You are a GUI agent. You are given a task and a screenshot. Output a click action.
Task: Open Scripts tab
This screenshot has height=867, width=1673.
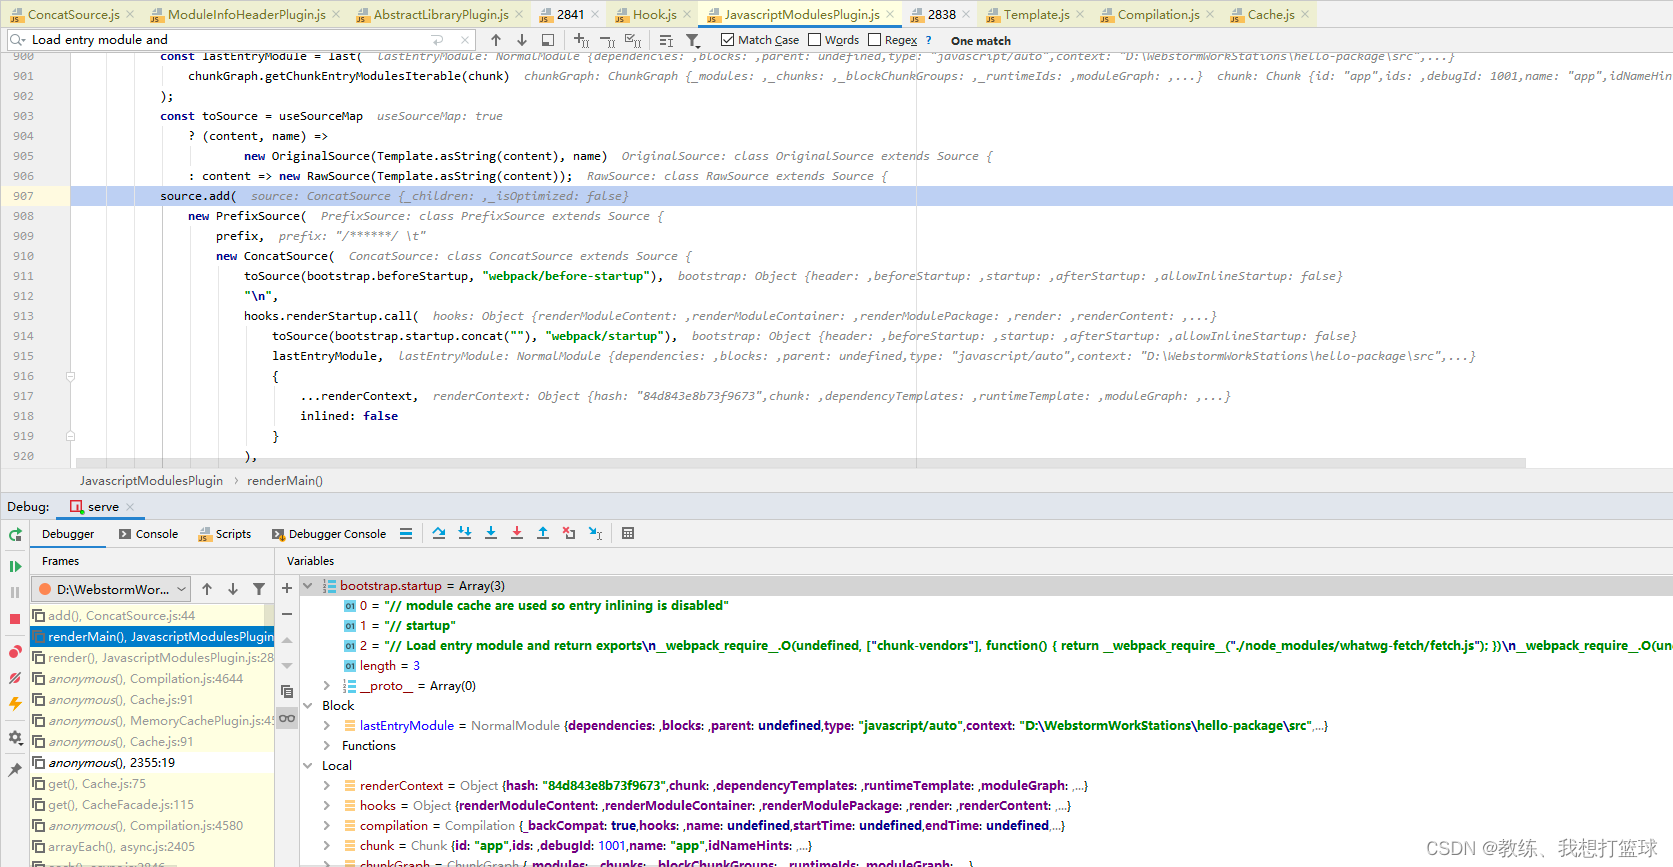point(225,534)
